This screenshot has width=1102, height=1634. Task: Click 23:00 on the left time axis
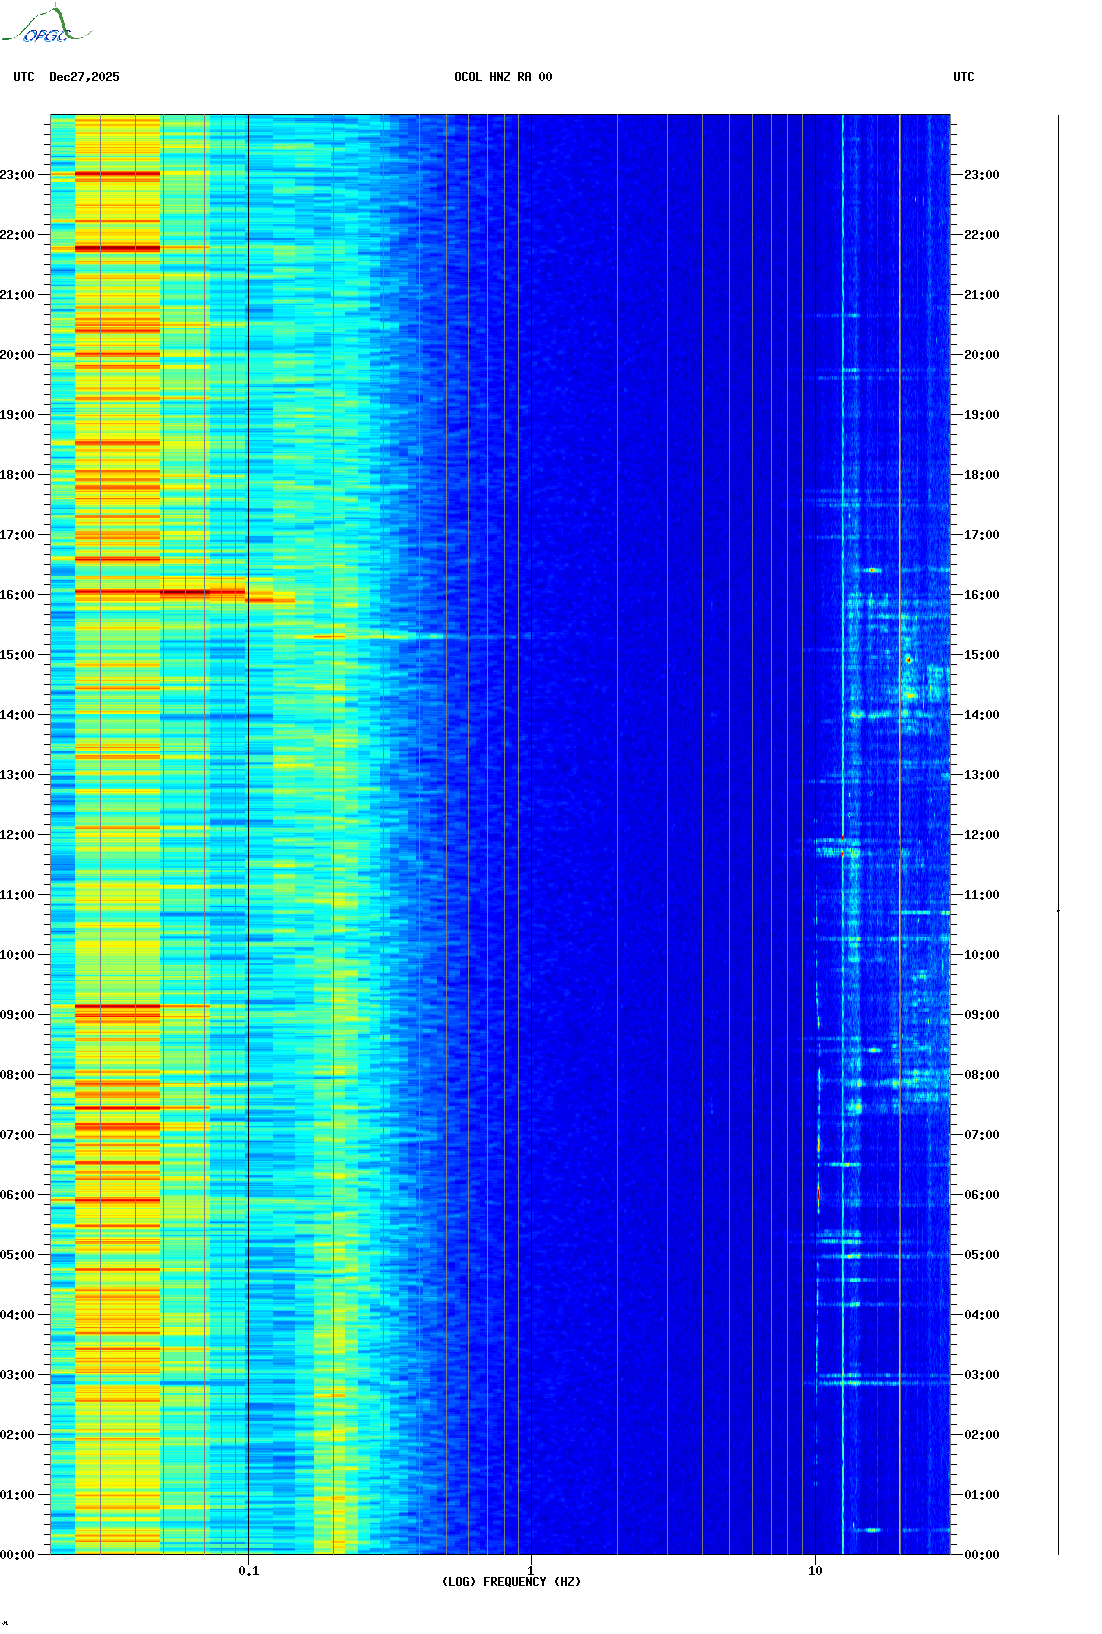[x=17, y=175]
